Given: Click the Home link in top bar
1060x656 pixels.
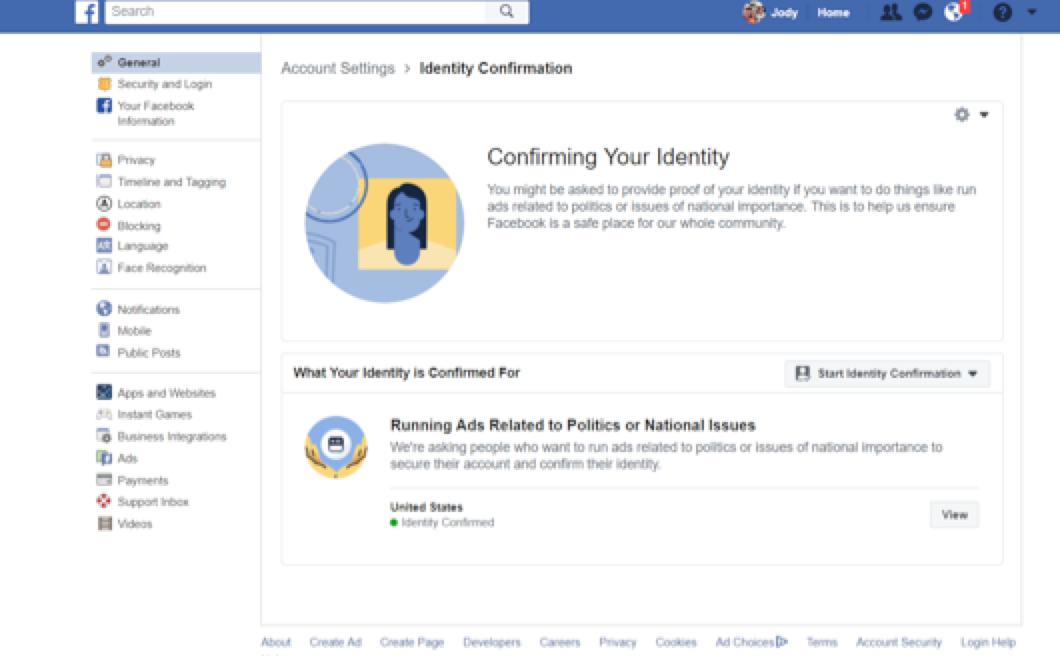Looking at the screenshot, I should pos(833,12).
